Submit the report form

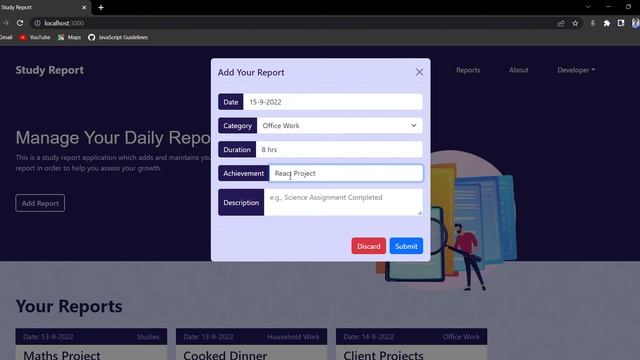[406, 246]
